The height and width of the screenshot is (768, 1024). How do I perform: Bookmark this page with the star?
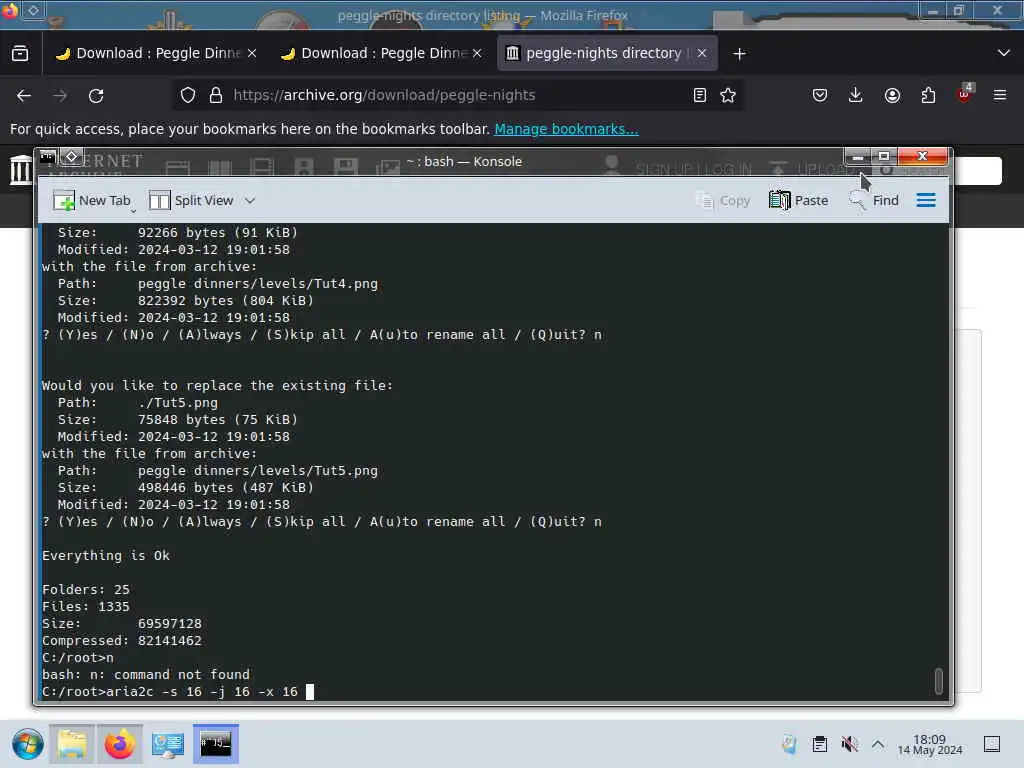[728, 95]
